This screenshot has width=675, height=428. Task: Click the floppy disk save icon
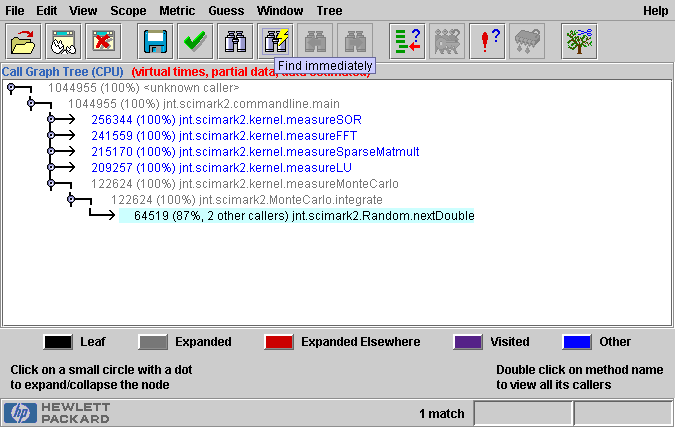pos(155,41)
